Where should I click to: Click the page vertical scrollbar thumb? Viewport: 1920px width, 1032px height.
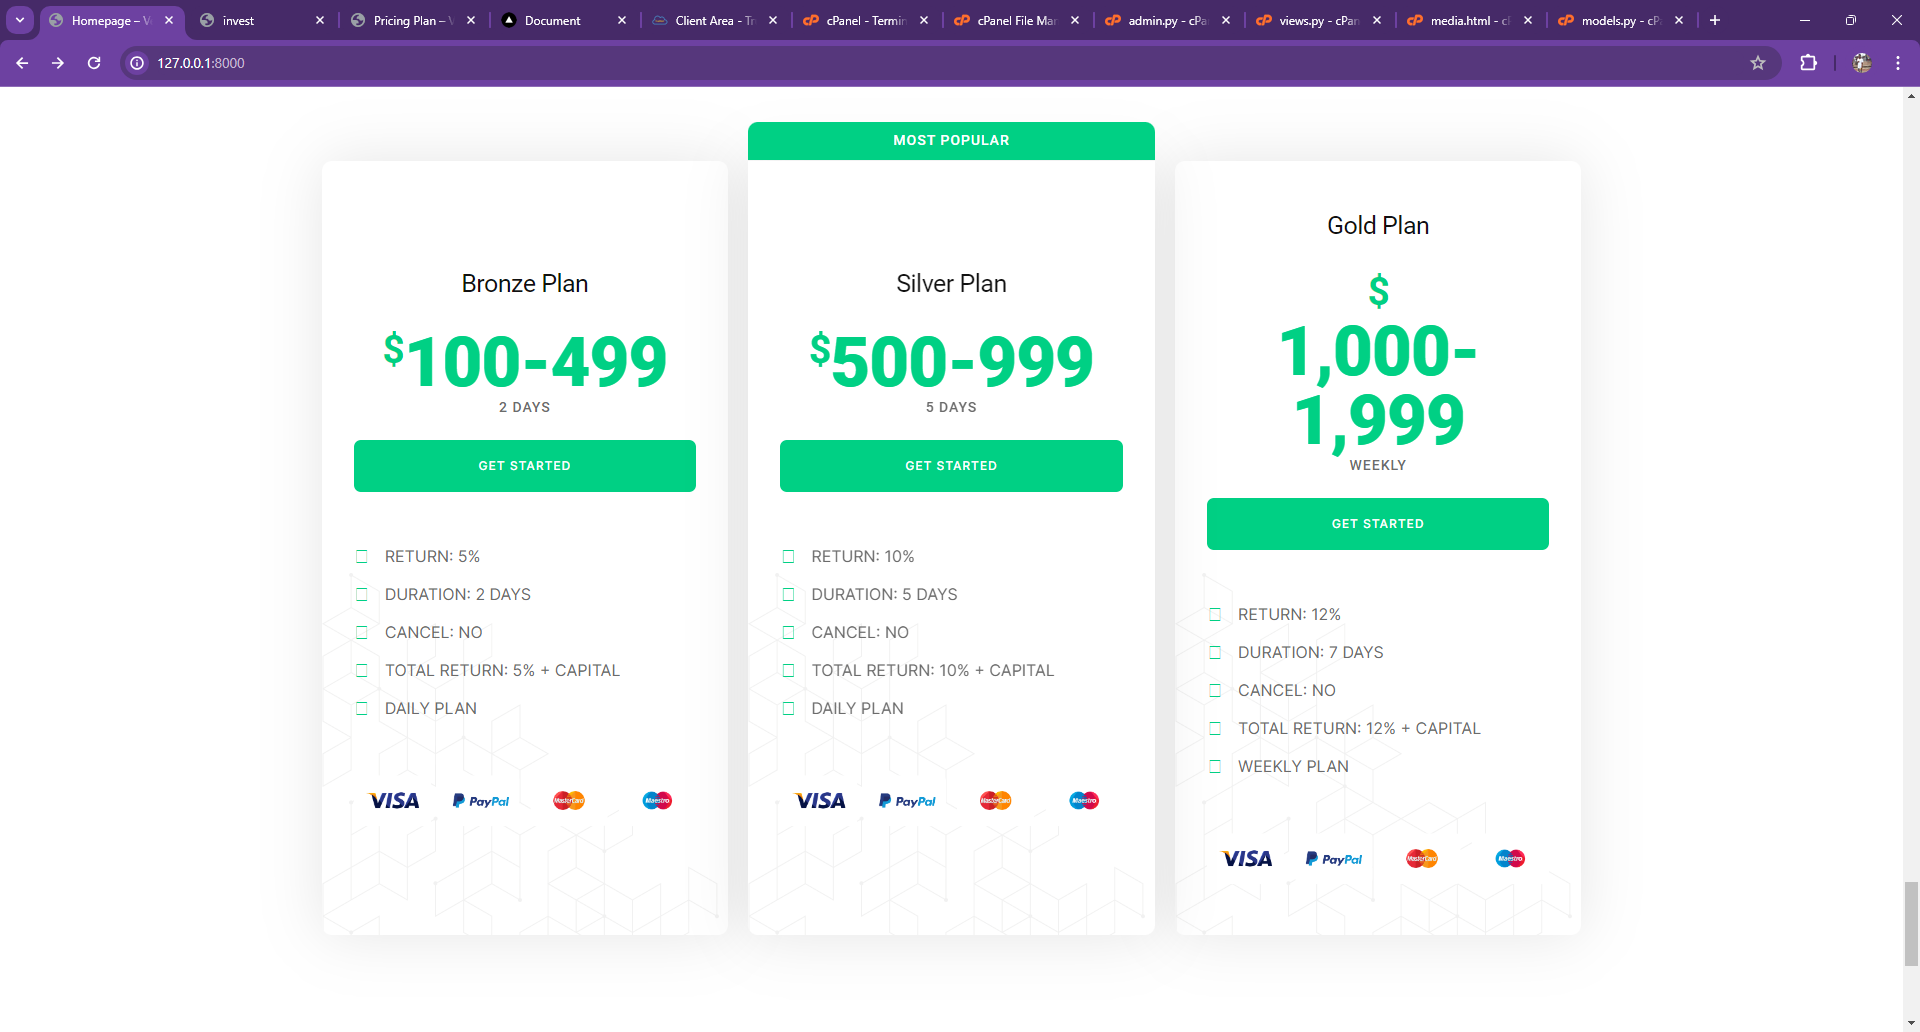tap(1911, 923)
